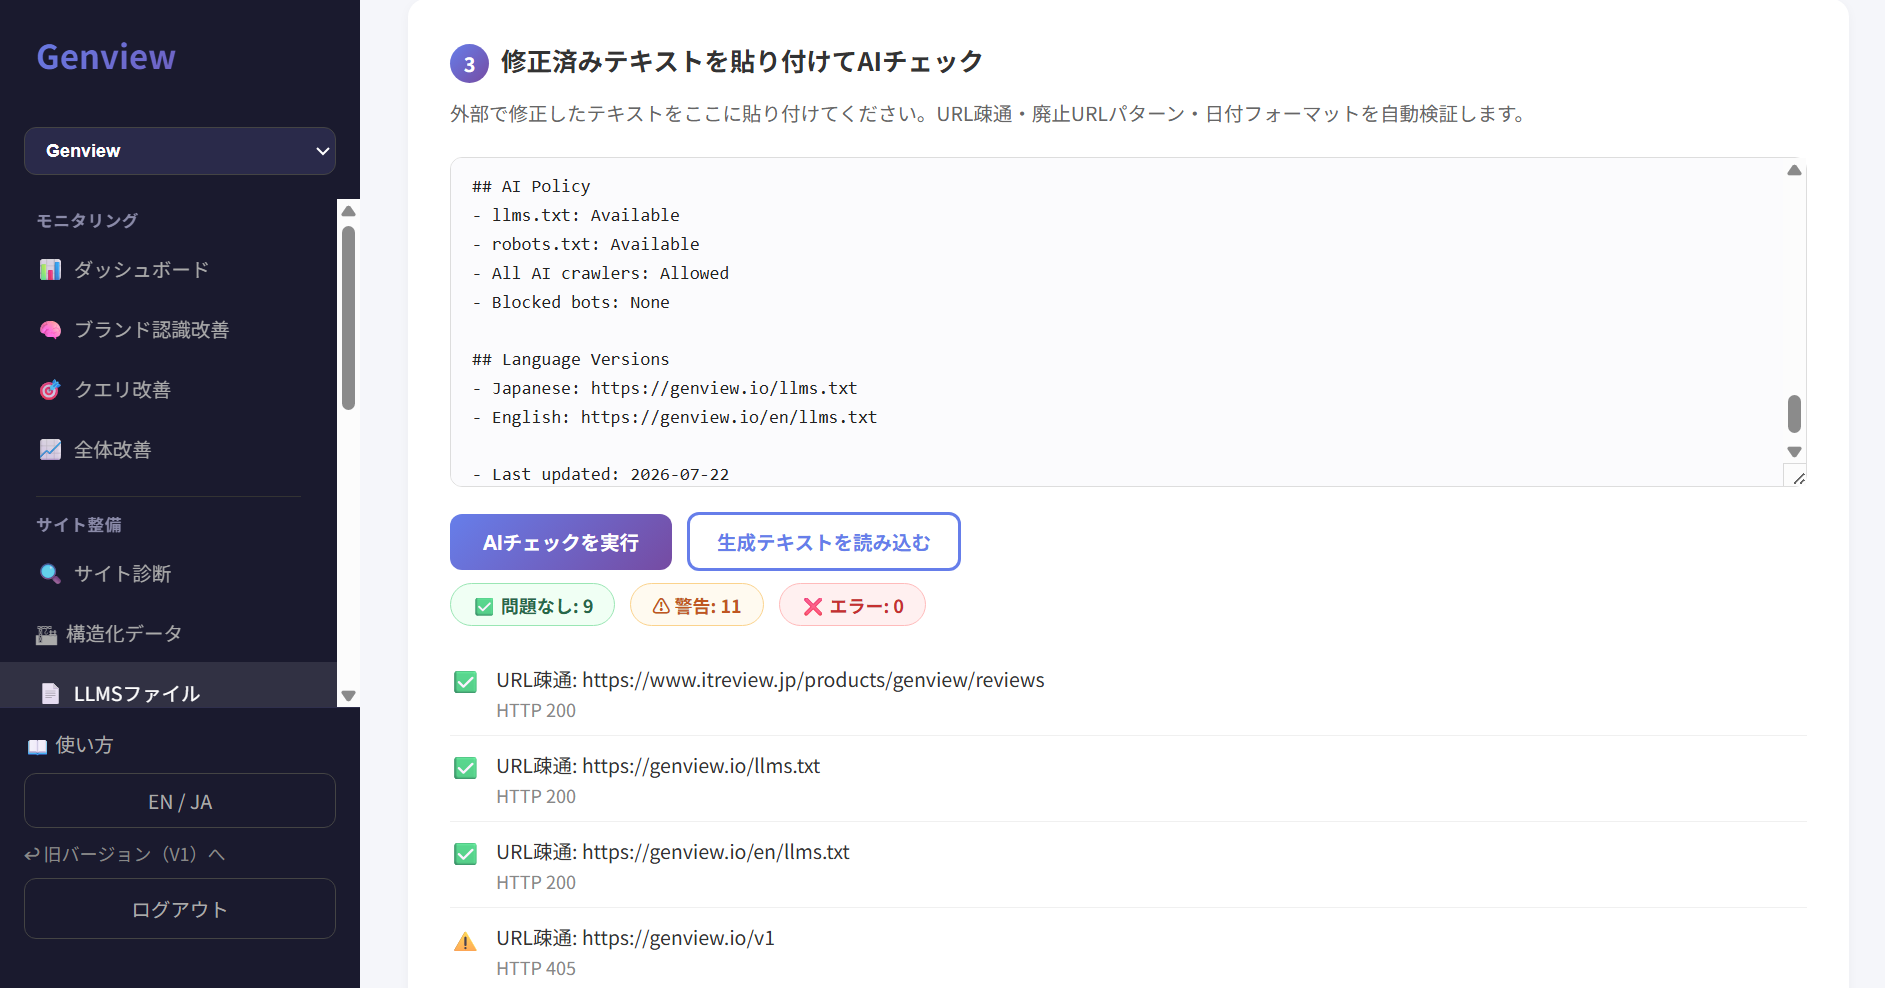The width and height of the screenshot is (1885, 988).
Task: Open 使い方 help link
Action: click(x=84, y=745)
